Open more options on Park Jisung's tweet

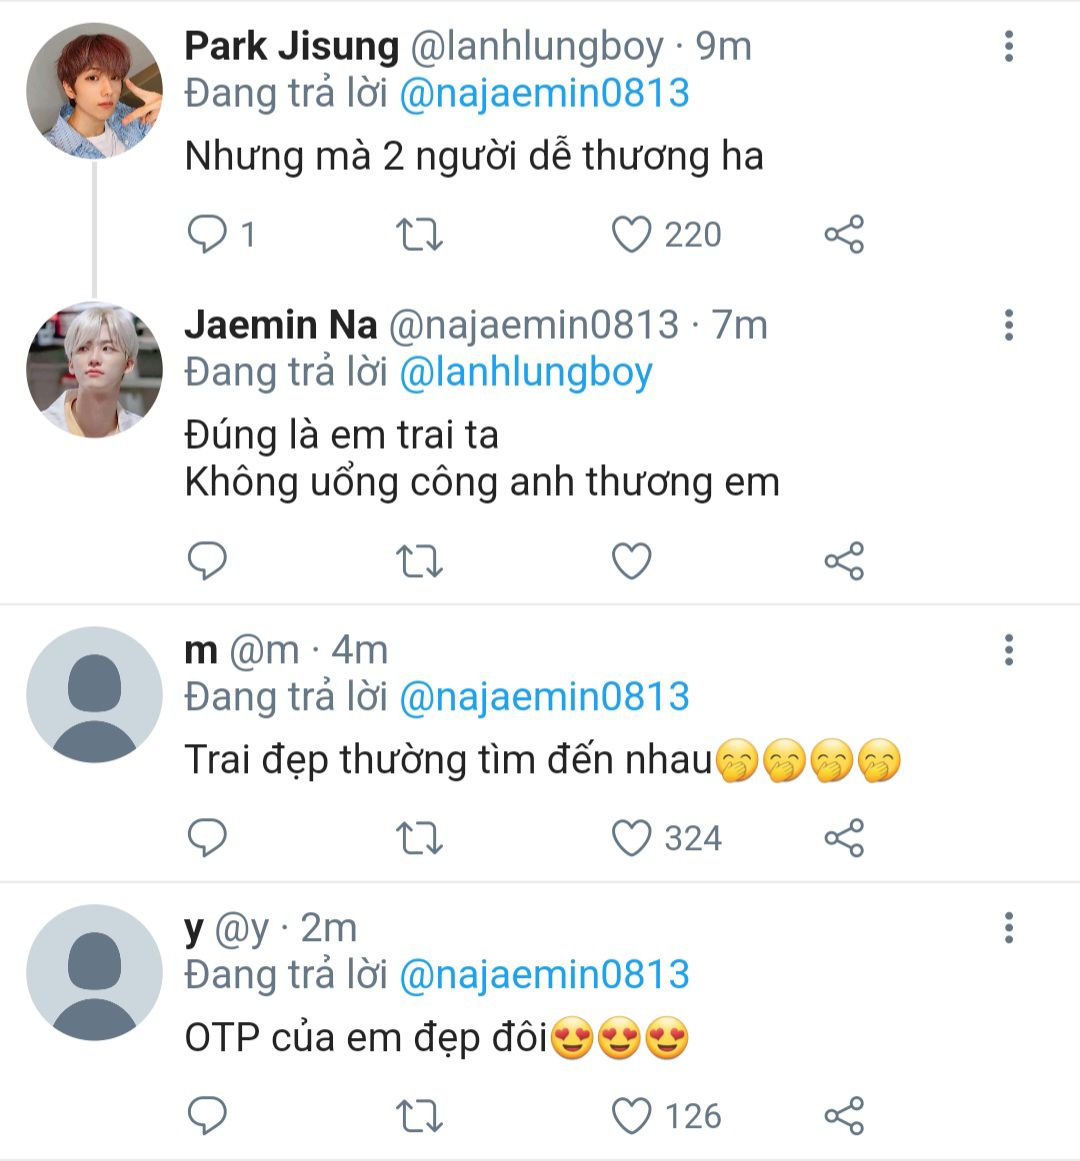(1009, 46)
